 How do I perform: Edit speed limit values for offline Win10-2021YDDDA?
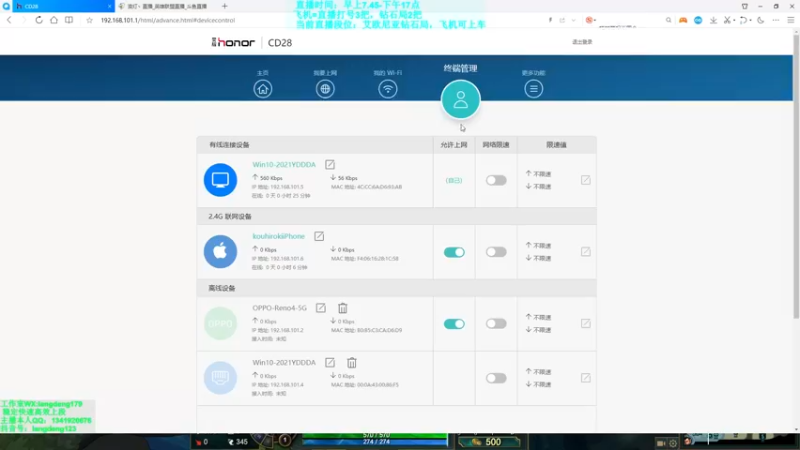tap(586, 378)
